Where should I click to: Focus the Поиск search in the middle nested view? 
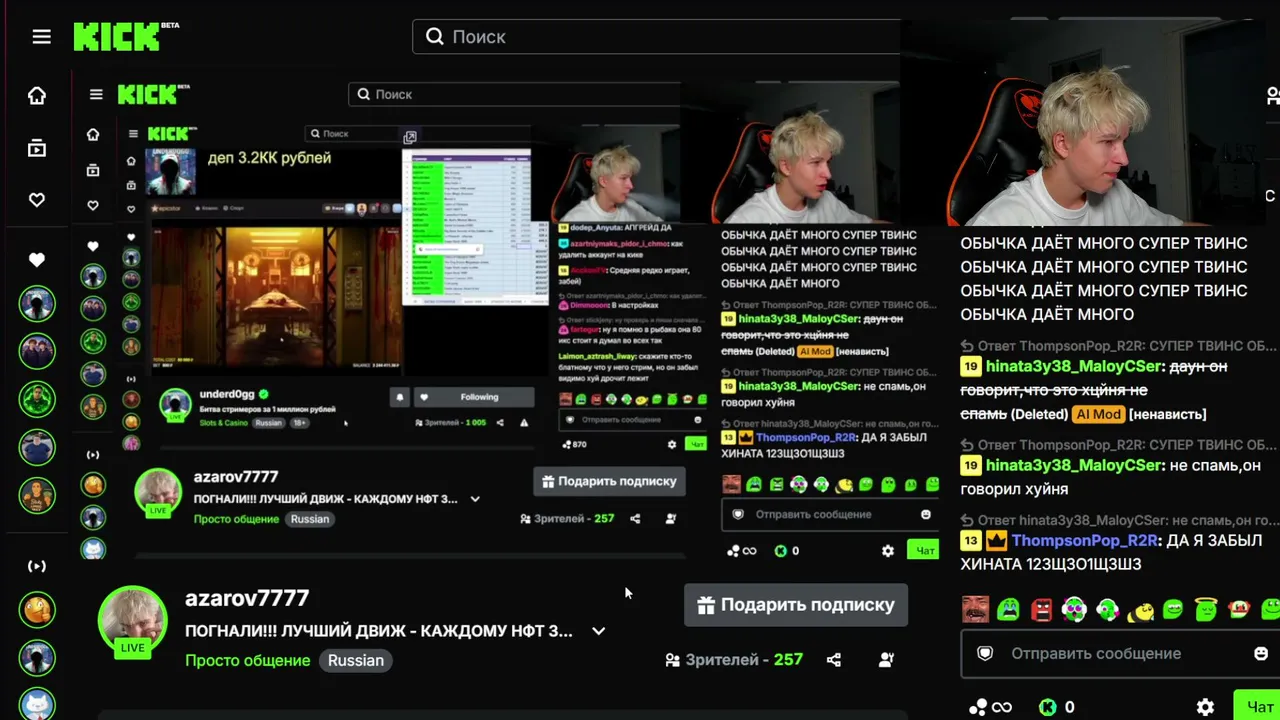[514, 94]
